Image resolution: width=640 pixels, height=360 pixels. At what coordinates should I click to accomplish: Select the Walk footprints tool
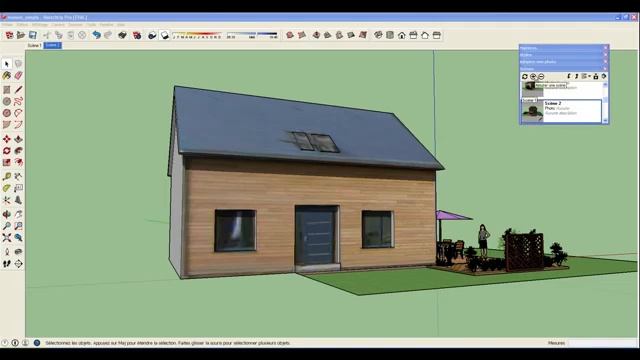7,264
